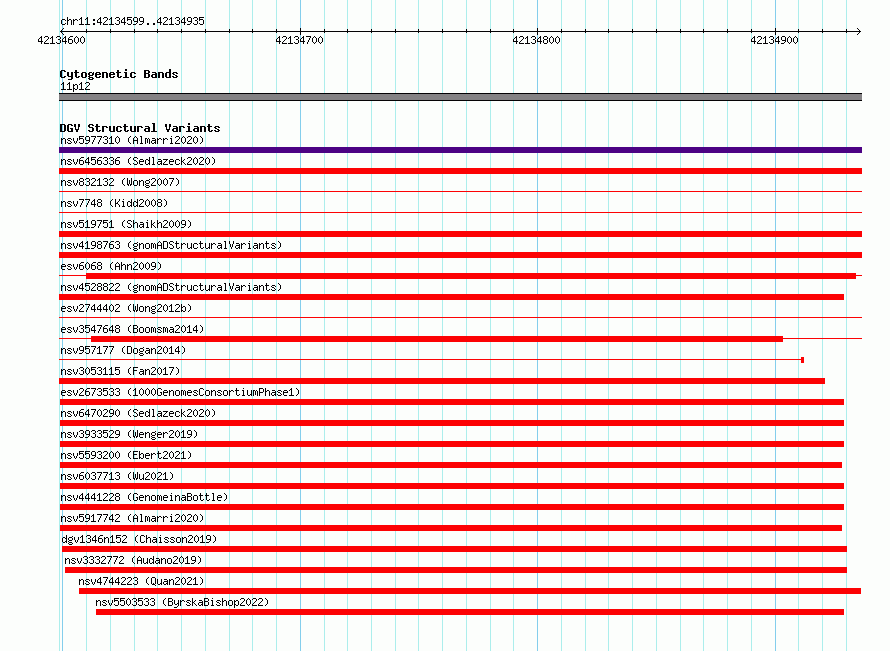The width and height of the screenshot is (890, 651).
Task: Select the nsv957177 (Dogan2014) label
Action: pos(123,350)
